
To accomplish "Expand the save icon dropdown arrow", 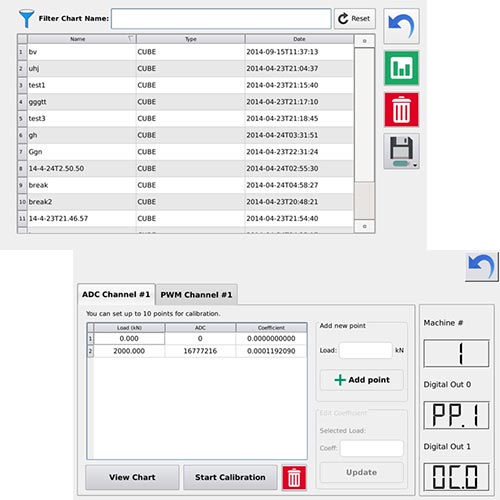I will click(x=415, y=165).
